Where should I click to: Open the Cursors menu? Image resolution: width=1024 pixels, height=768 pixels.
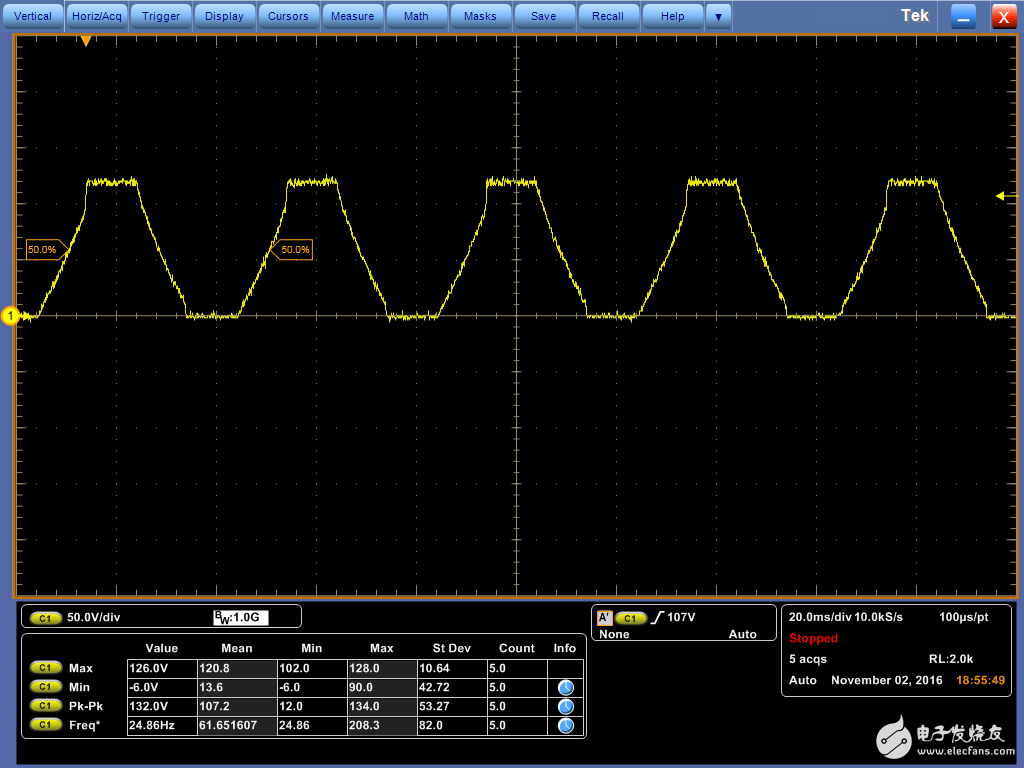[x=288, y=16]
